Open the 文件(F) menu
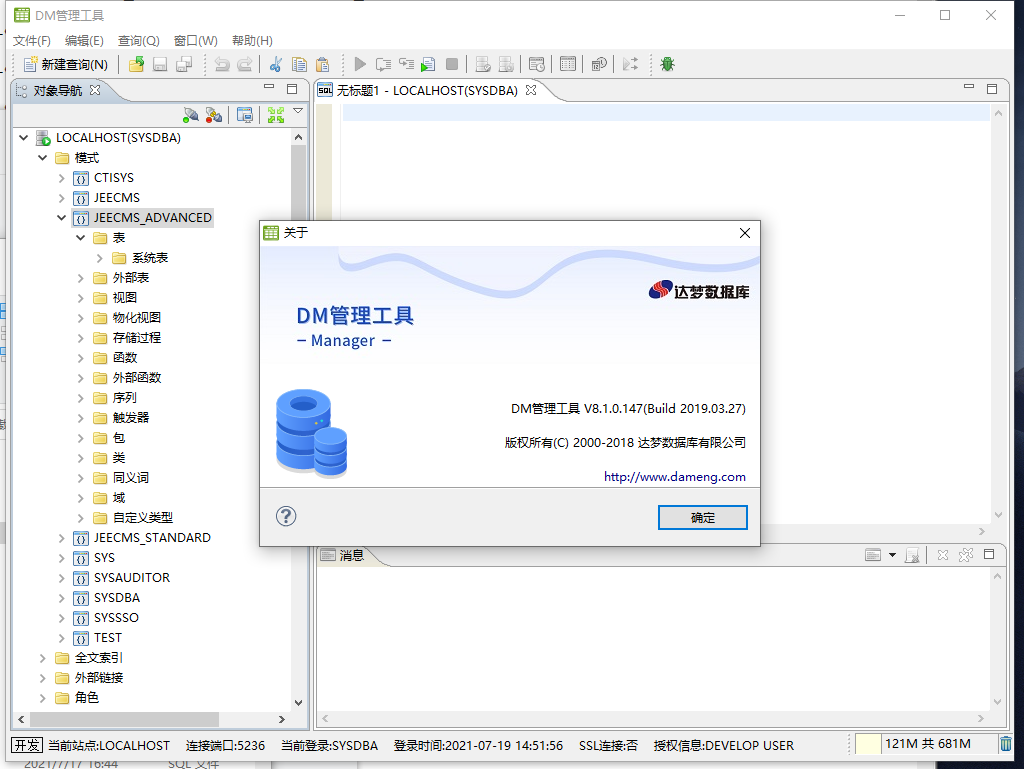This screenshot has height=769, width=1024. coord(31,40)
